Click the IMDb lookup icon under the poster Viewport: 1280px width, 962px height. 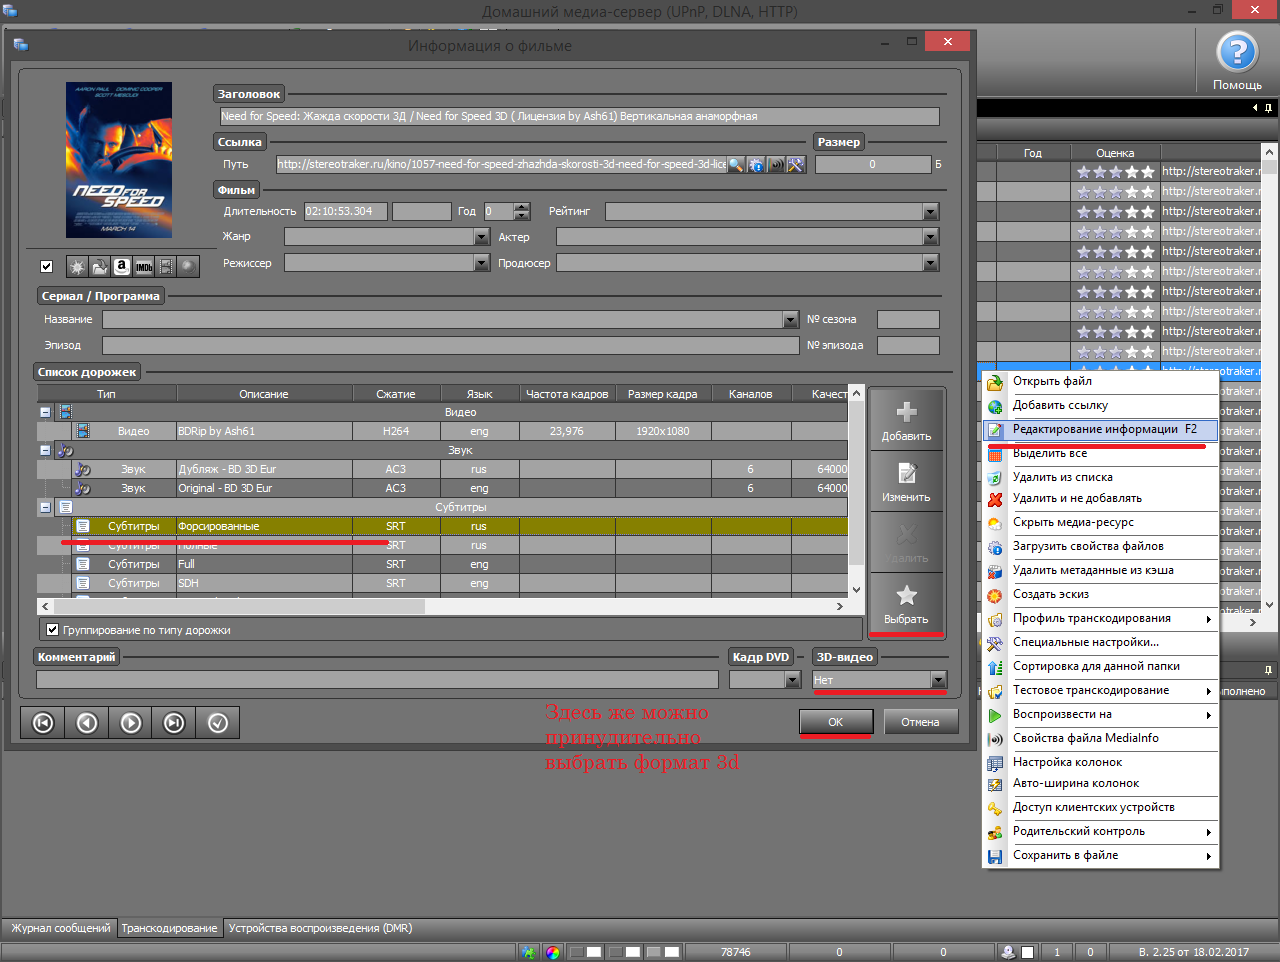pyautogui.click(x=144, y=267)
